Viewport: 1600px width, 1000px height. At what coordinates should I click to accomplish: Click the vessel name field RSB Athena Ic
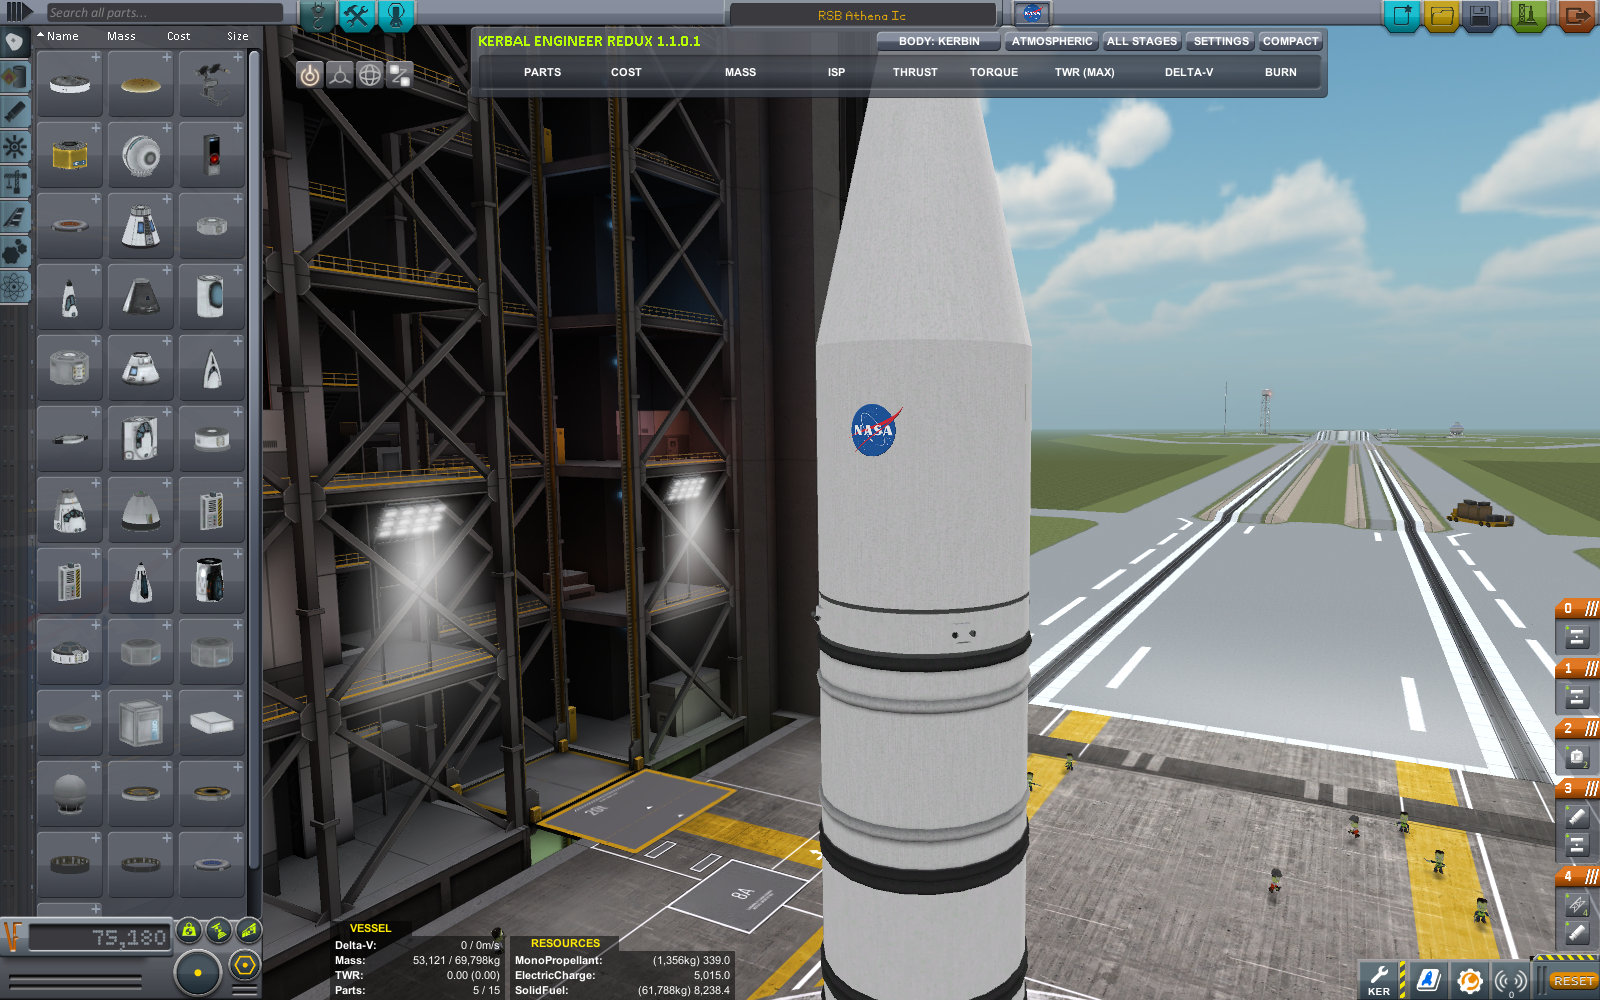click(862, 15)
